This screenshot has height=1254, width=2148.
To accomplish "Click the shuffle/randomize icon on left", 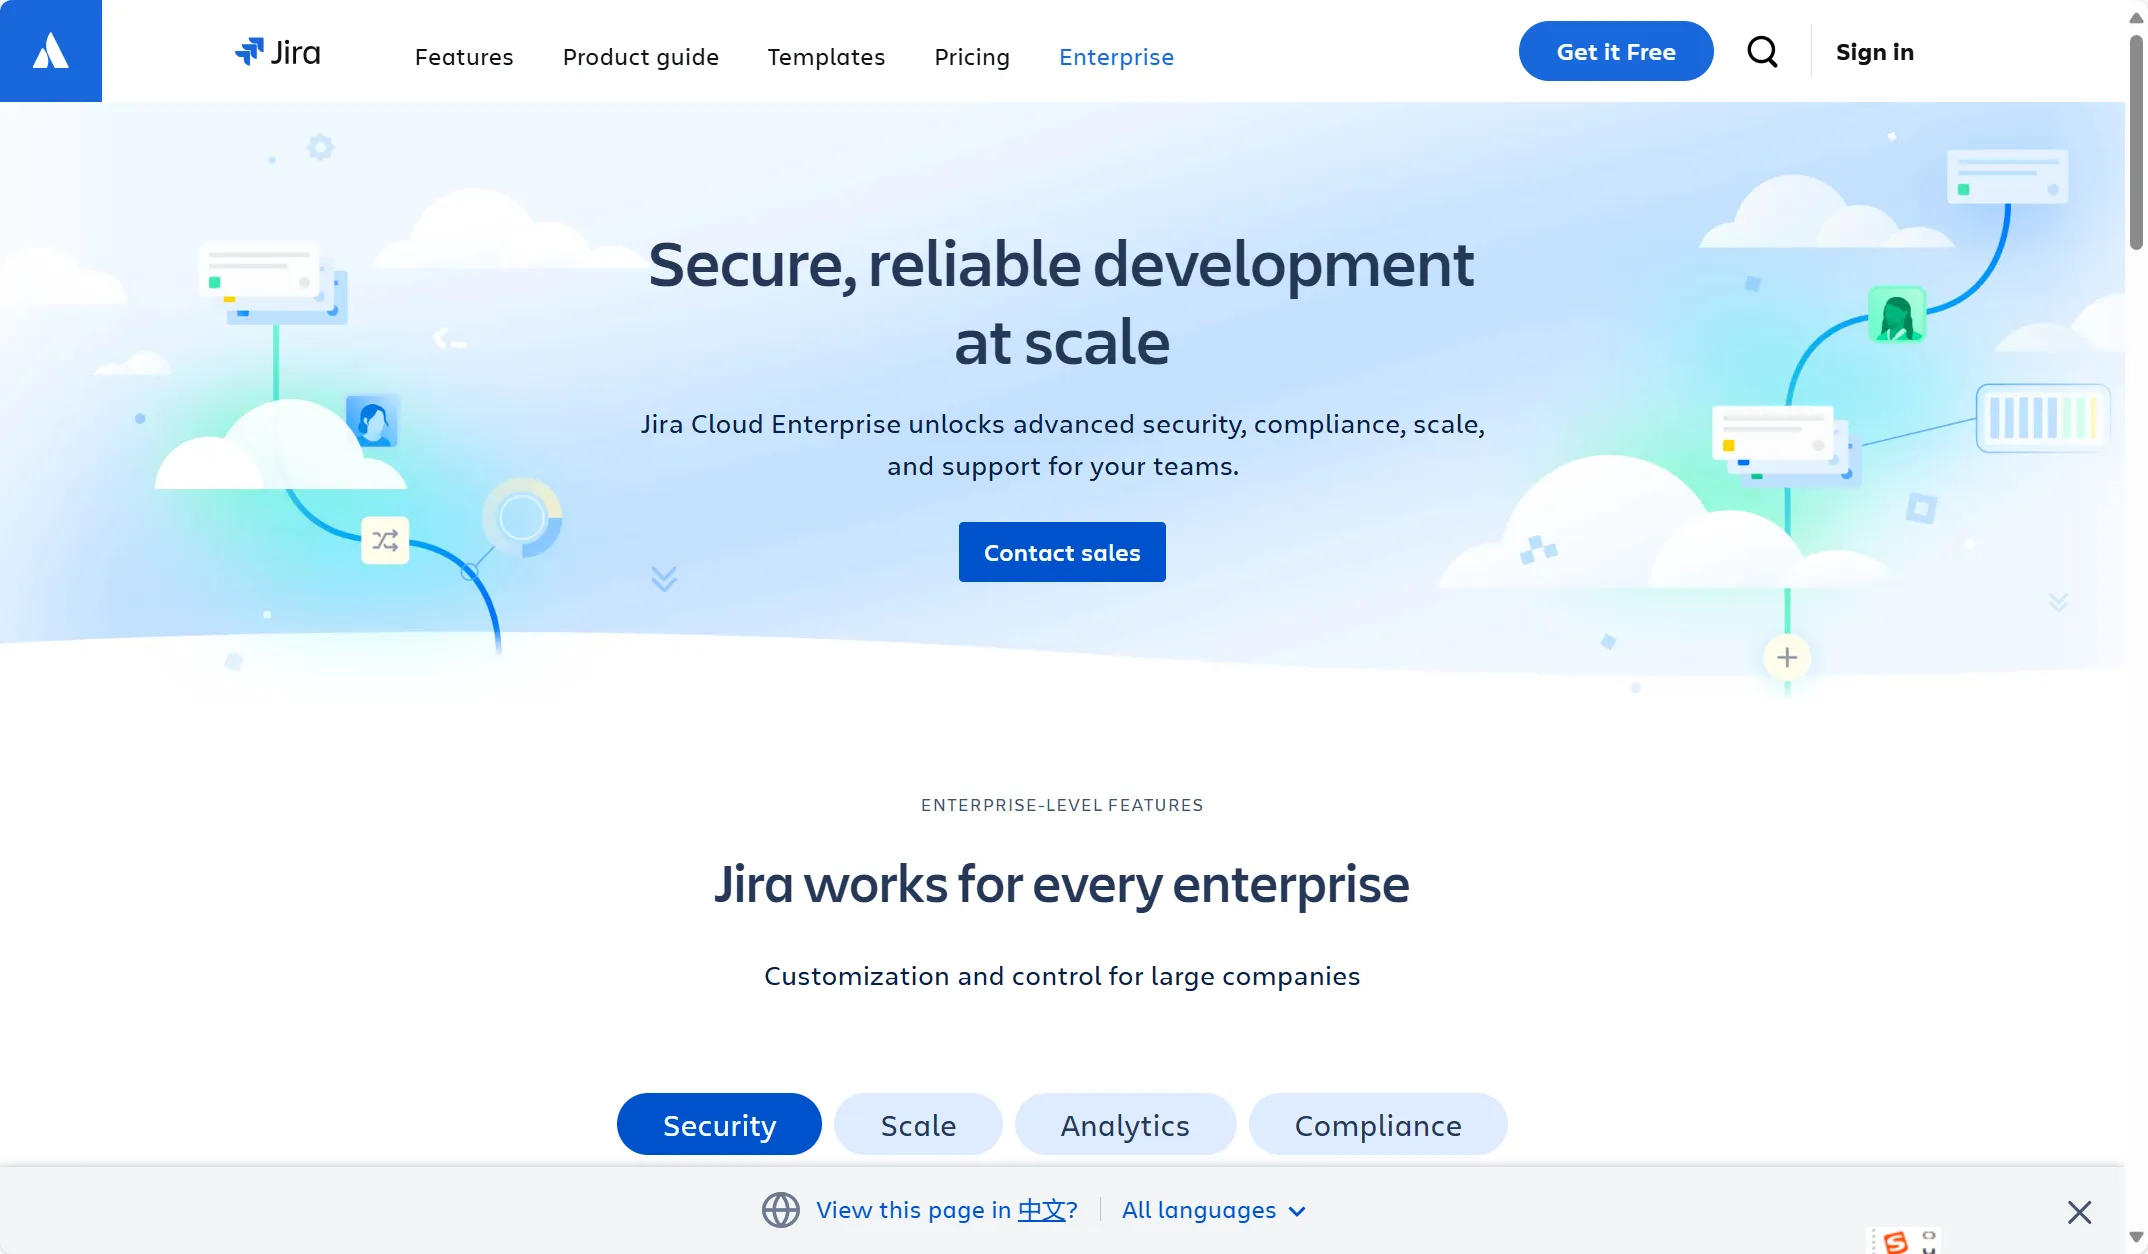I will 385,540.
